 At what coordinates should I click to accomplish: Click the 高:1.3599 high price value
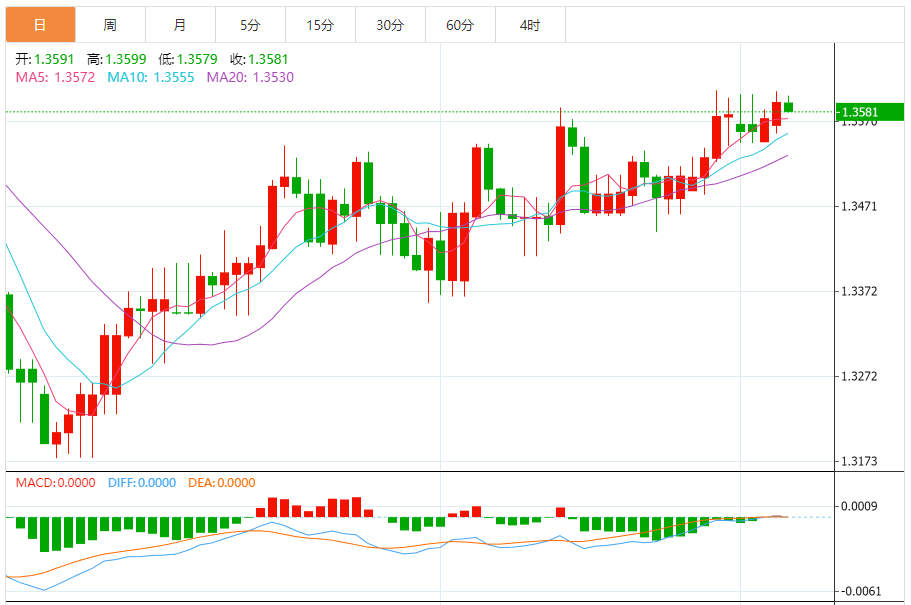116,59
